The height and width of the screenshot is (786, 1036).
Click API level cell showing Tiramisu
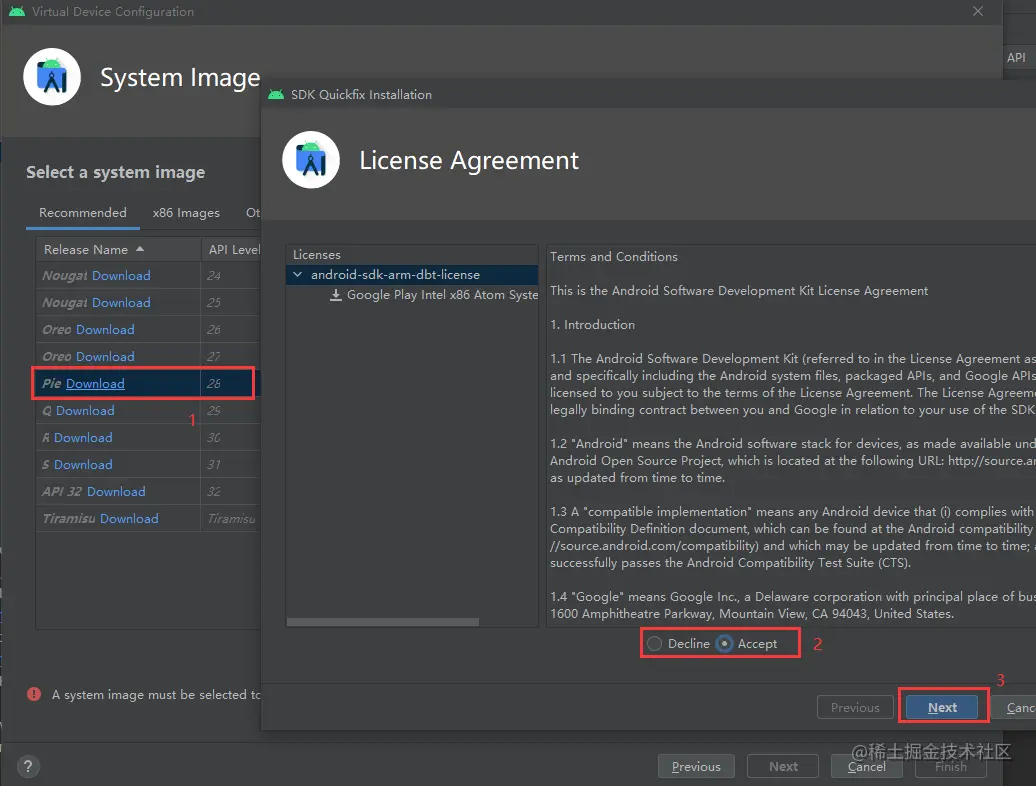point(231,519)
